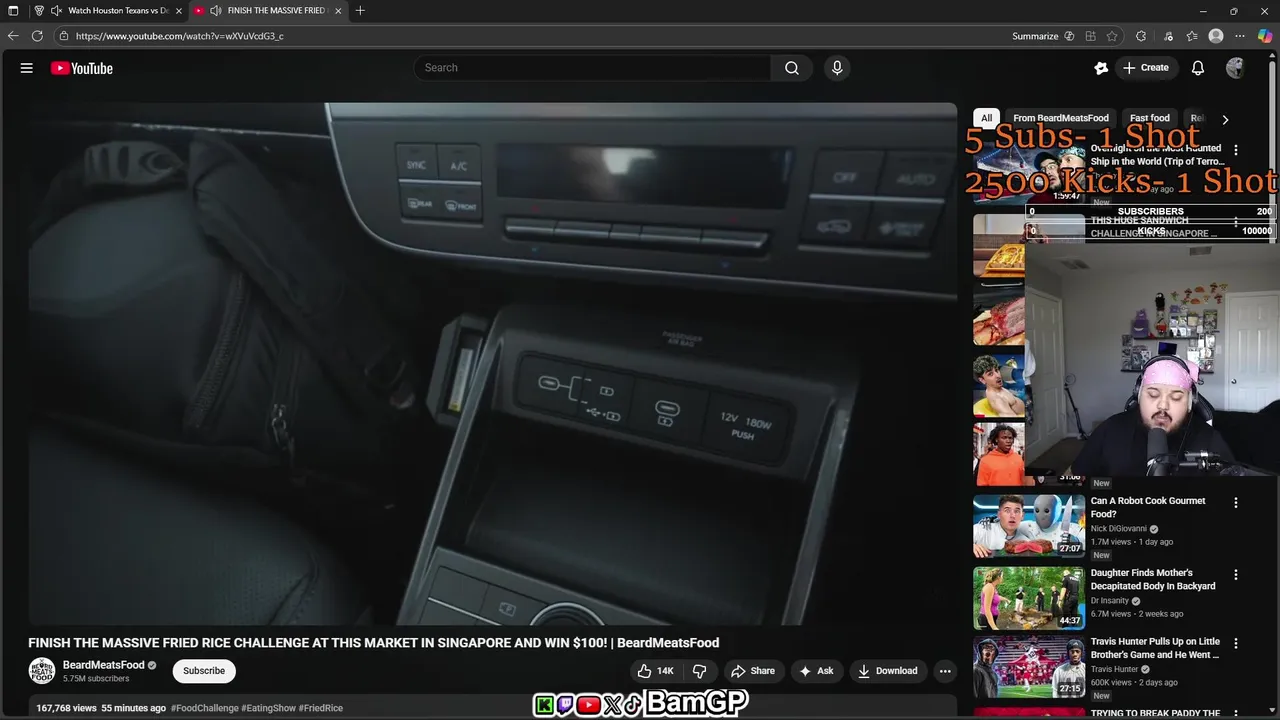Dislike this video
The width and height of the screenshot is (1280, 720).
[x=700, y=671]
